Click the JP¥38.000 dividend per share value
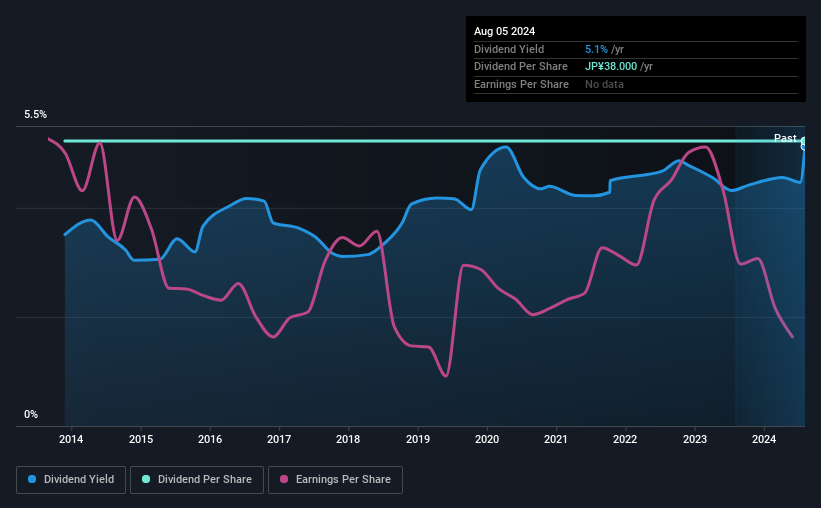The width and height of the screenshot is (821, 508). click(611, 67)
